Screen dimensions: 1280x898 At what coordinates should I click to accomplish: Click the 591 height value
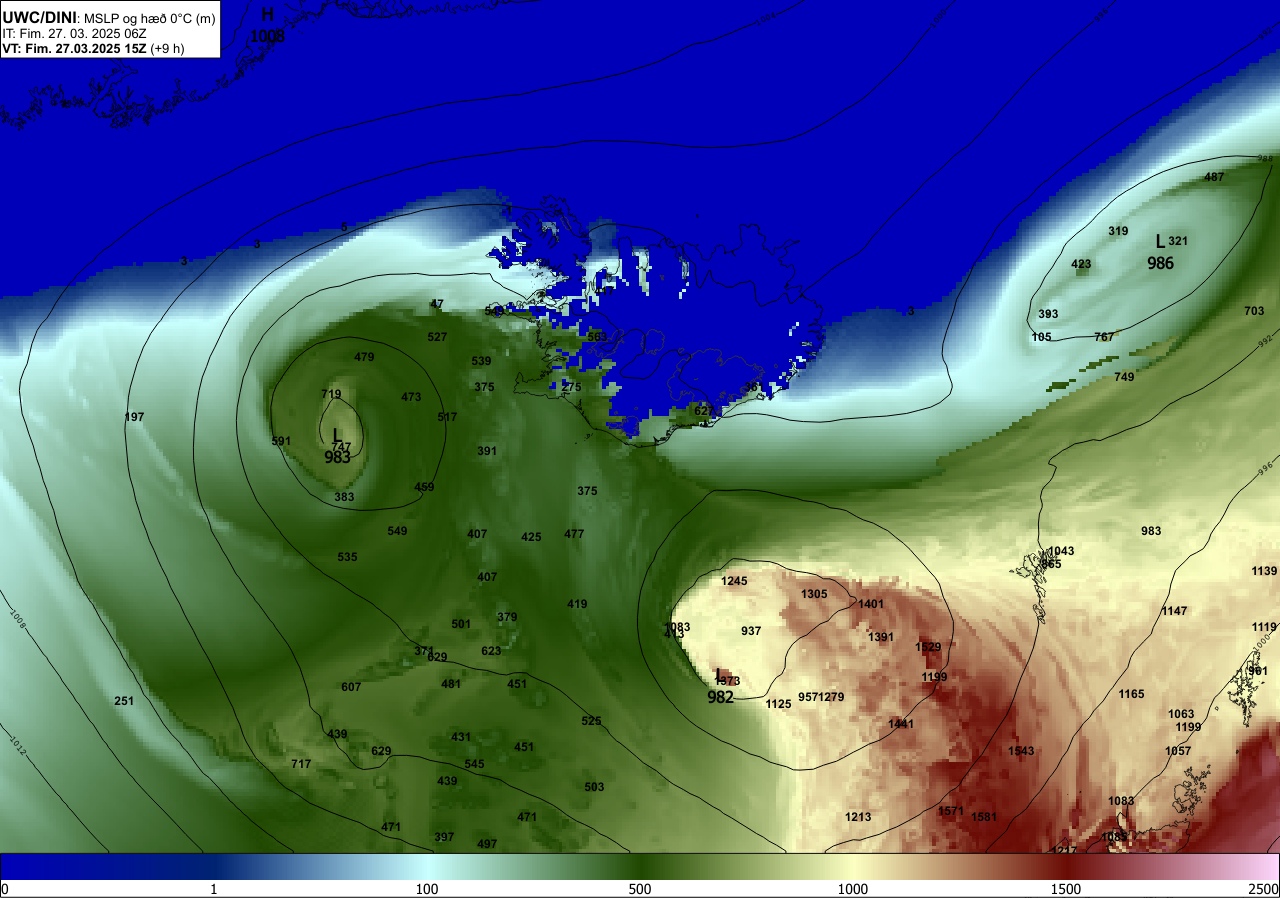281,441
